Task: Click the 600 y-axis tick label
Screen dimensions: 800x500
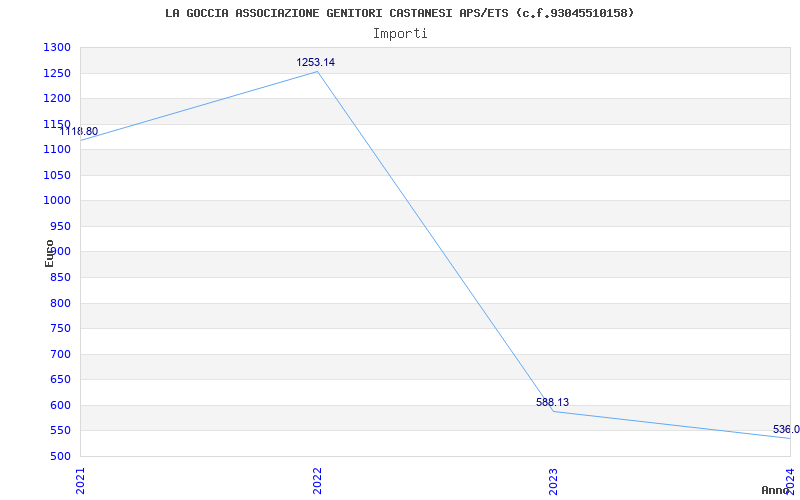Action: click(60, 406)
